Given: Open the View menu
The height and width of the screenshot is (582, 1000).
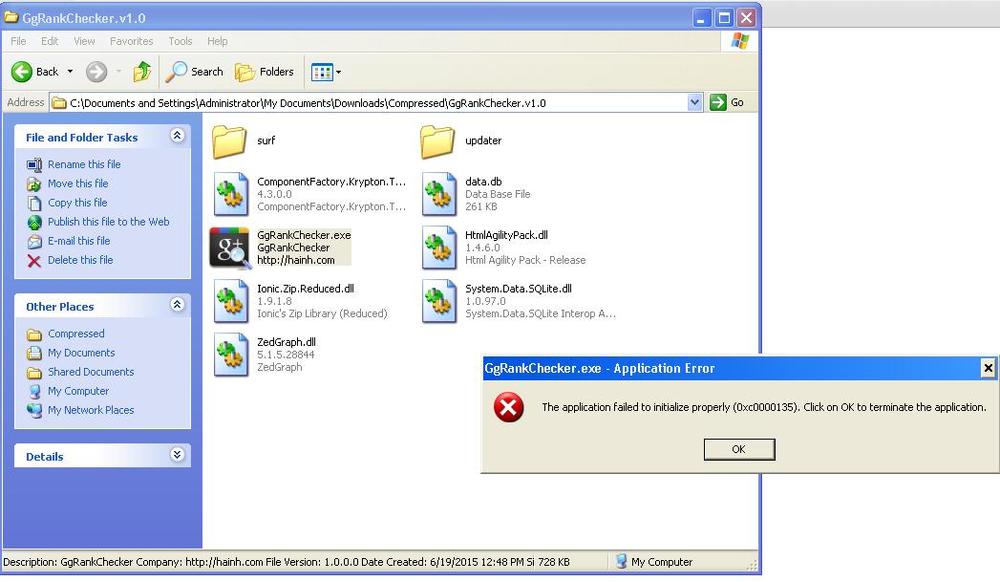Looking at the screenshot, I should 84,41.
